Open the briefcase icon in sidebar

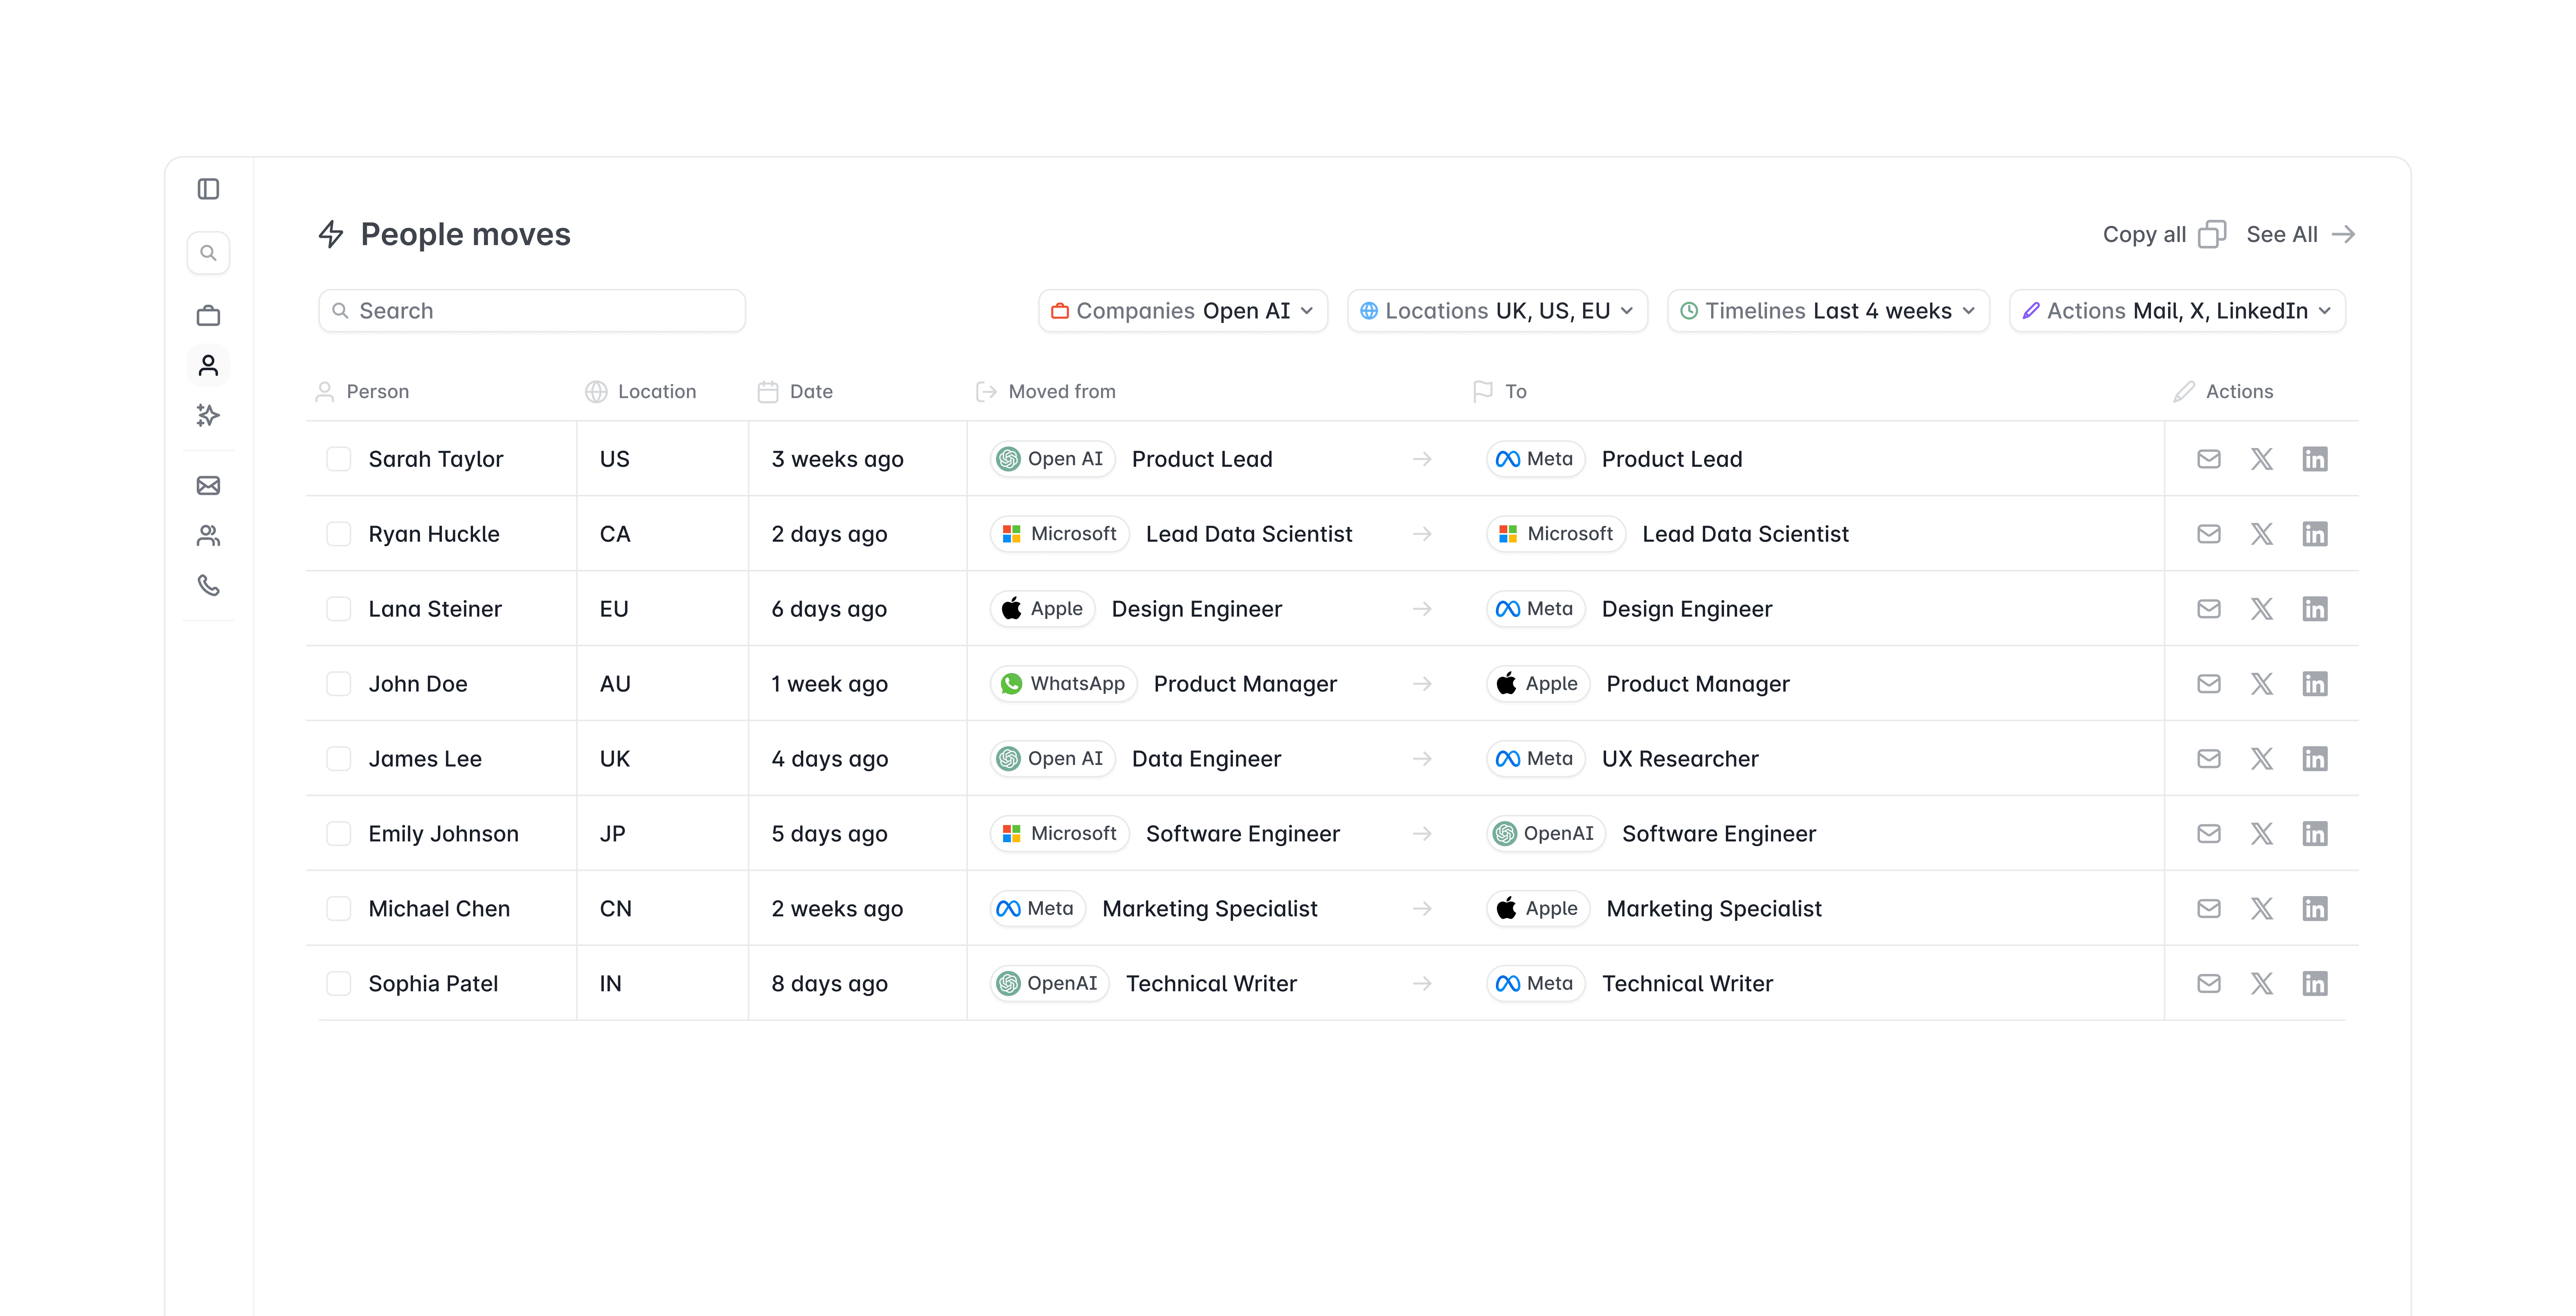208,316
